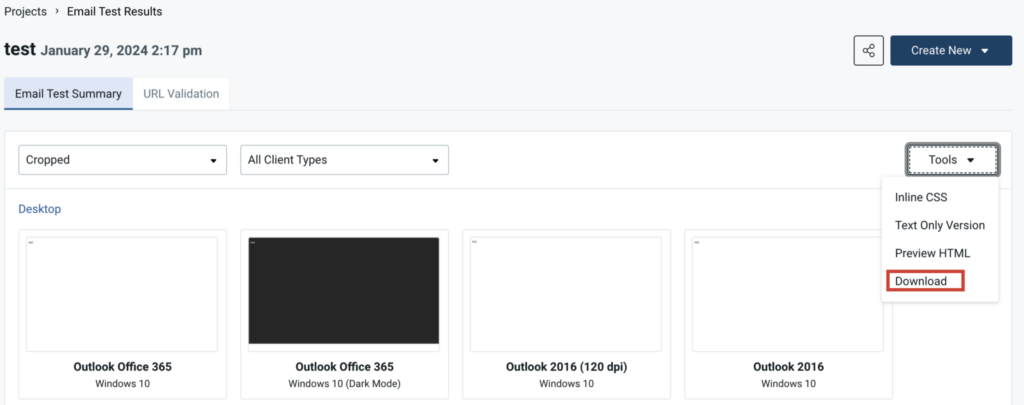
Task: Click the Windows 10 (Dark Mode) label
Action: [x=344, y=384]
